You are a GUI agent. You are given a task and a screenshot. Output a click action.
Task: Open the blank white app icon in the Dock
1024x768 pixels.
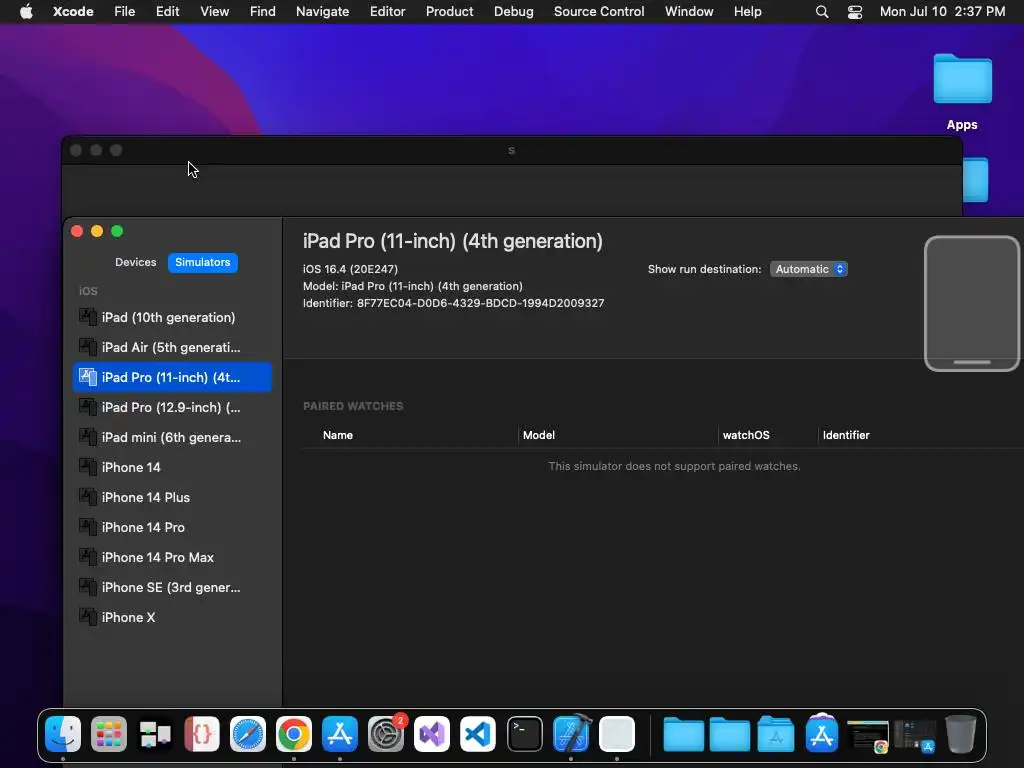[x=617, y=734]
